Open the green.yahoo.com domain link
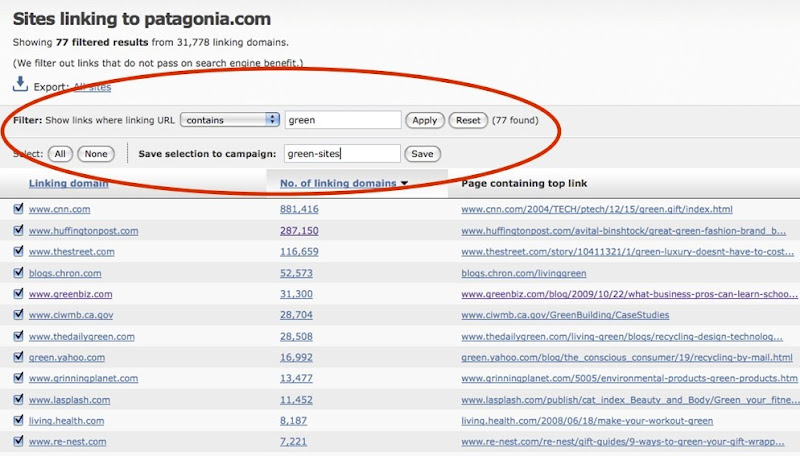Viewport: 800px width, 456px height. pos(66,358)
